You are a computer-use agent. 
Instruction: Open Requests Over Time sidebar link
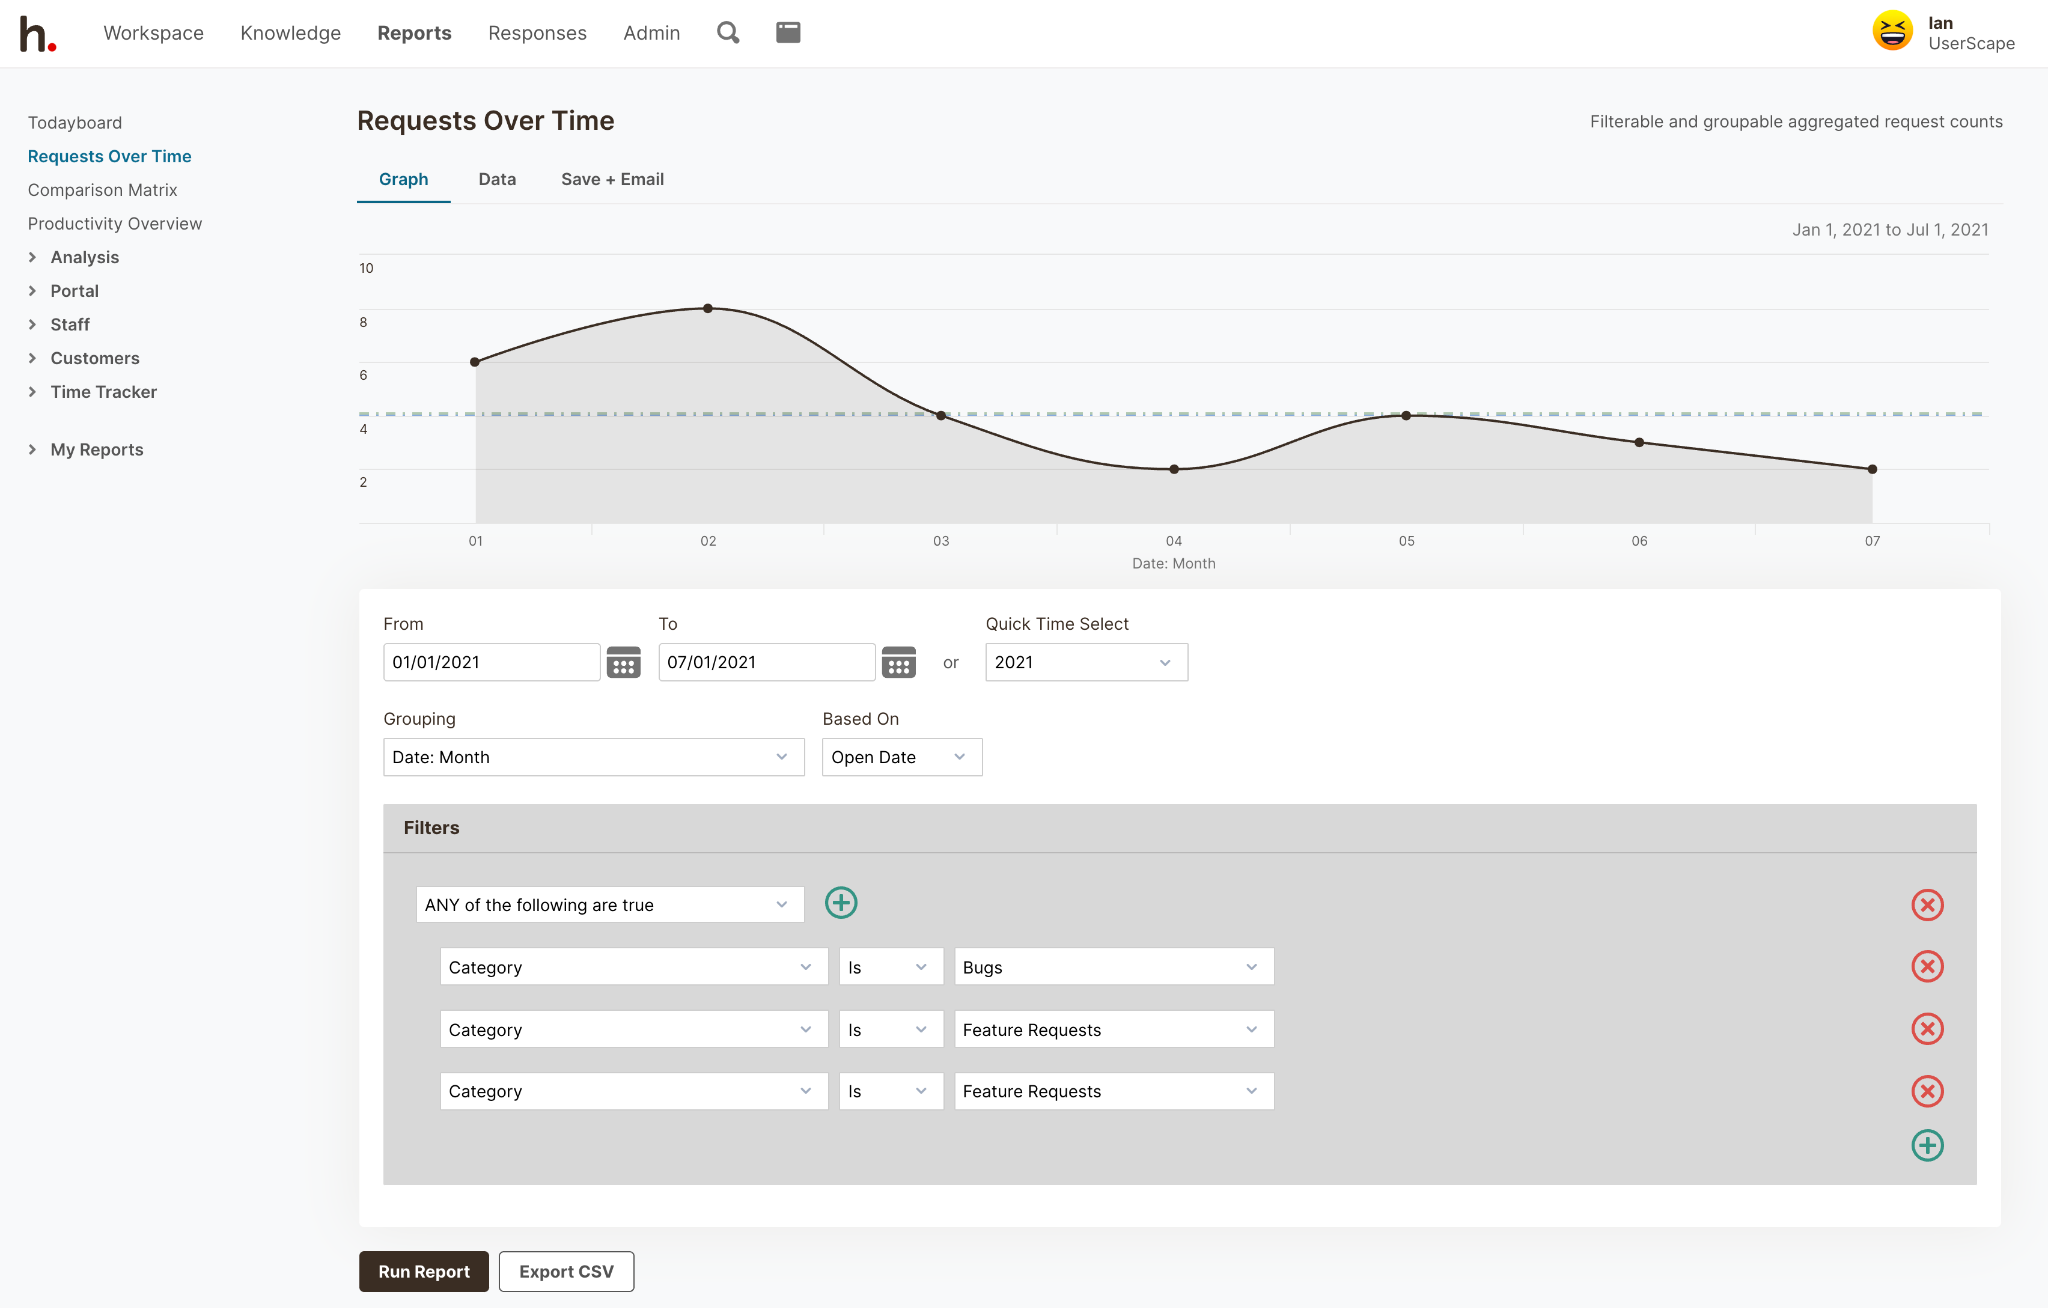(110, 156)
